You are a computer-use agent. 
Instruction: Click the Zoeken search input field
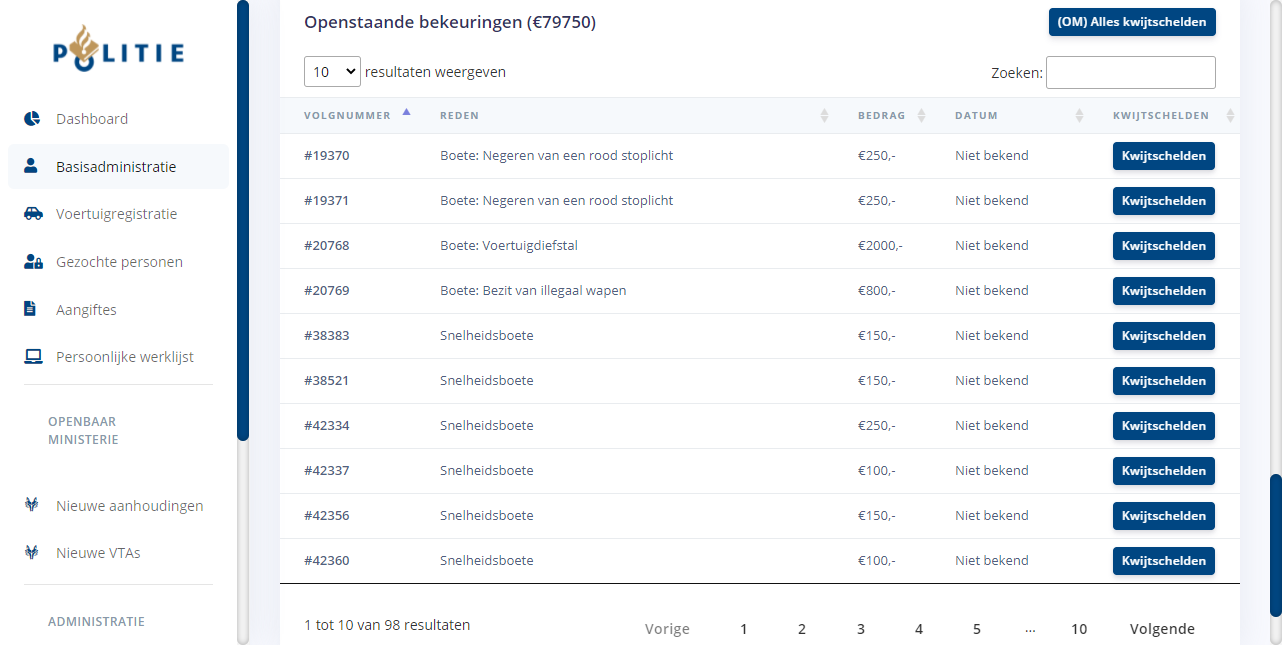(1130, 72)
